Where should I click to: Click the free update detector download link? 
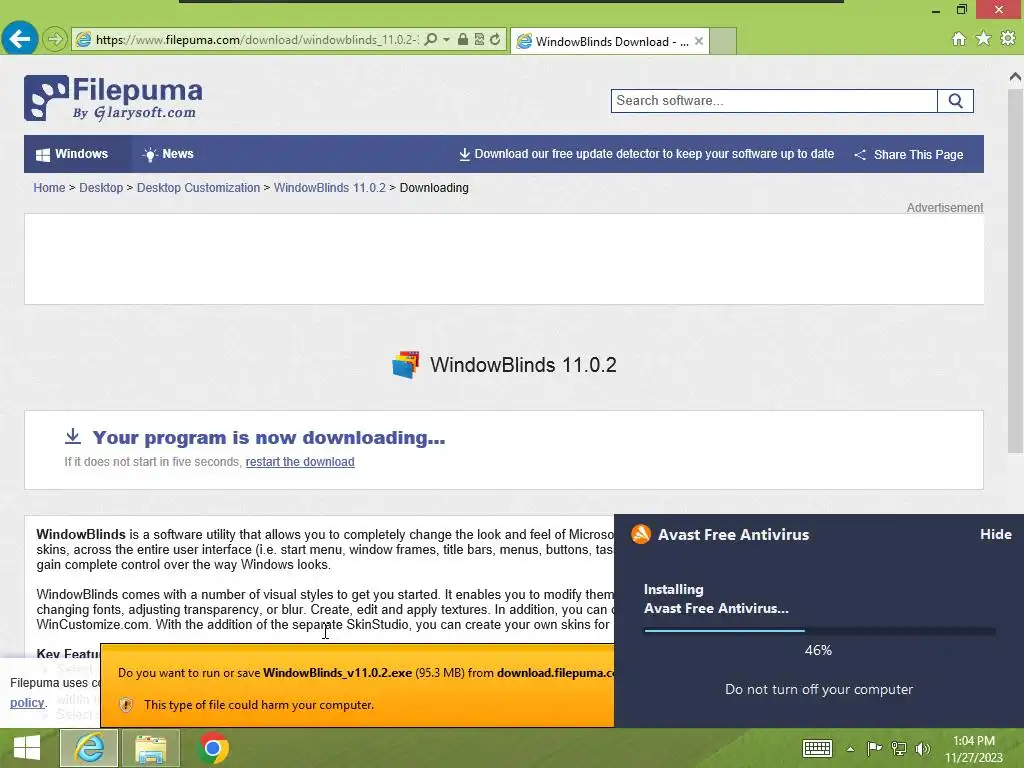(x=647, y=154)
